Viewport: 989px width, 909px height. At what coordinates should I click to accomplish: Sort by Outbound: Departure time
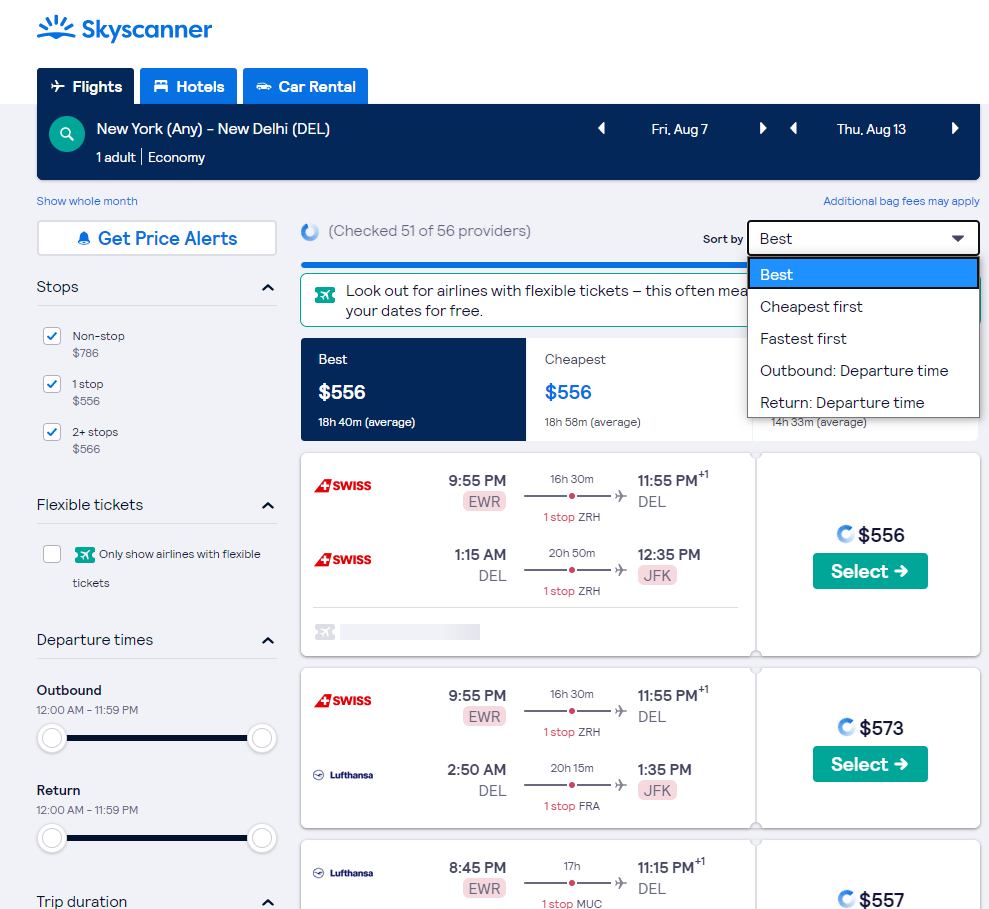point(863,371)
